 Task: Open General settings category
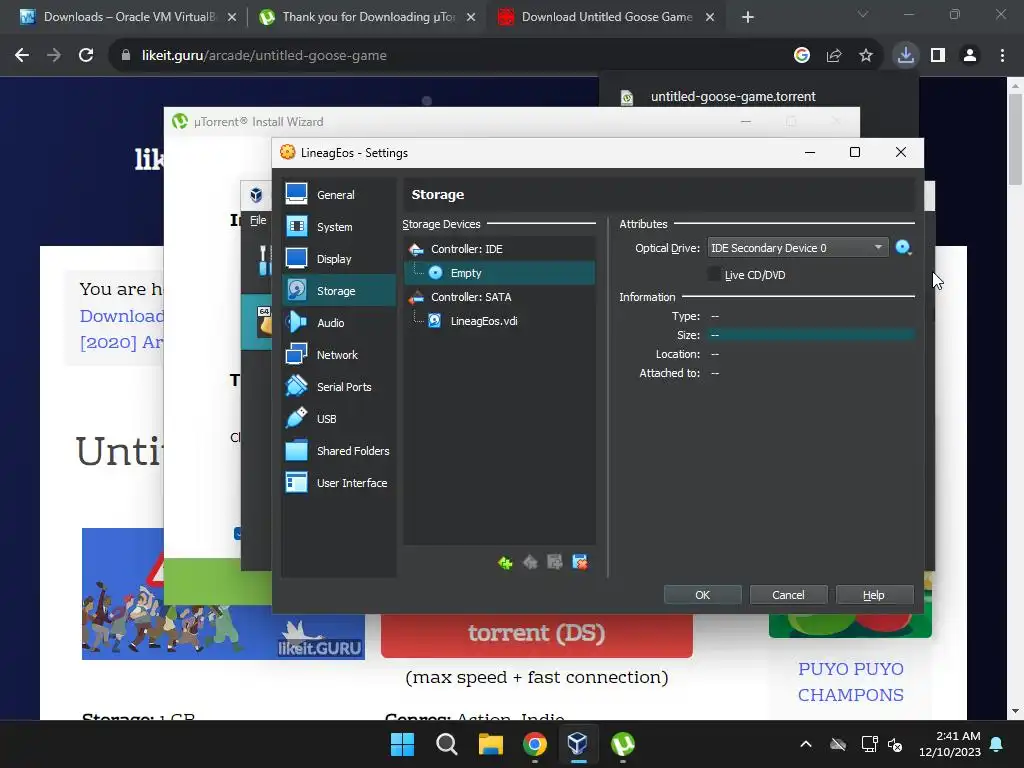pyautogui.click(x=338, y=195)
